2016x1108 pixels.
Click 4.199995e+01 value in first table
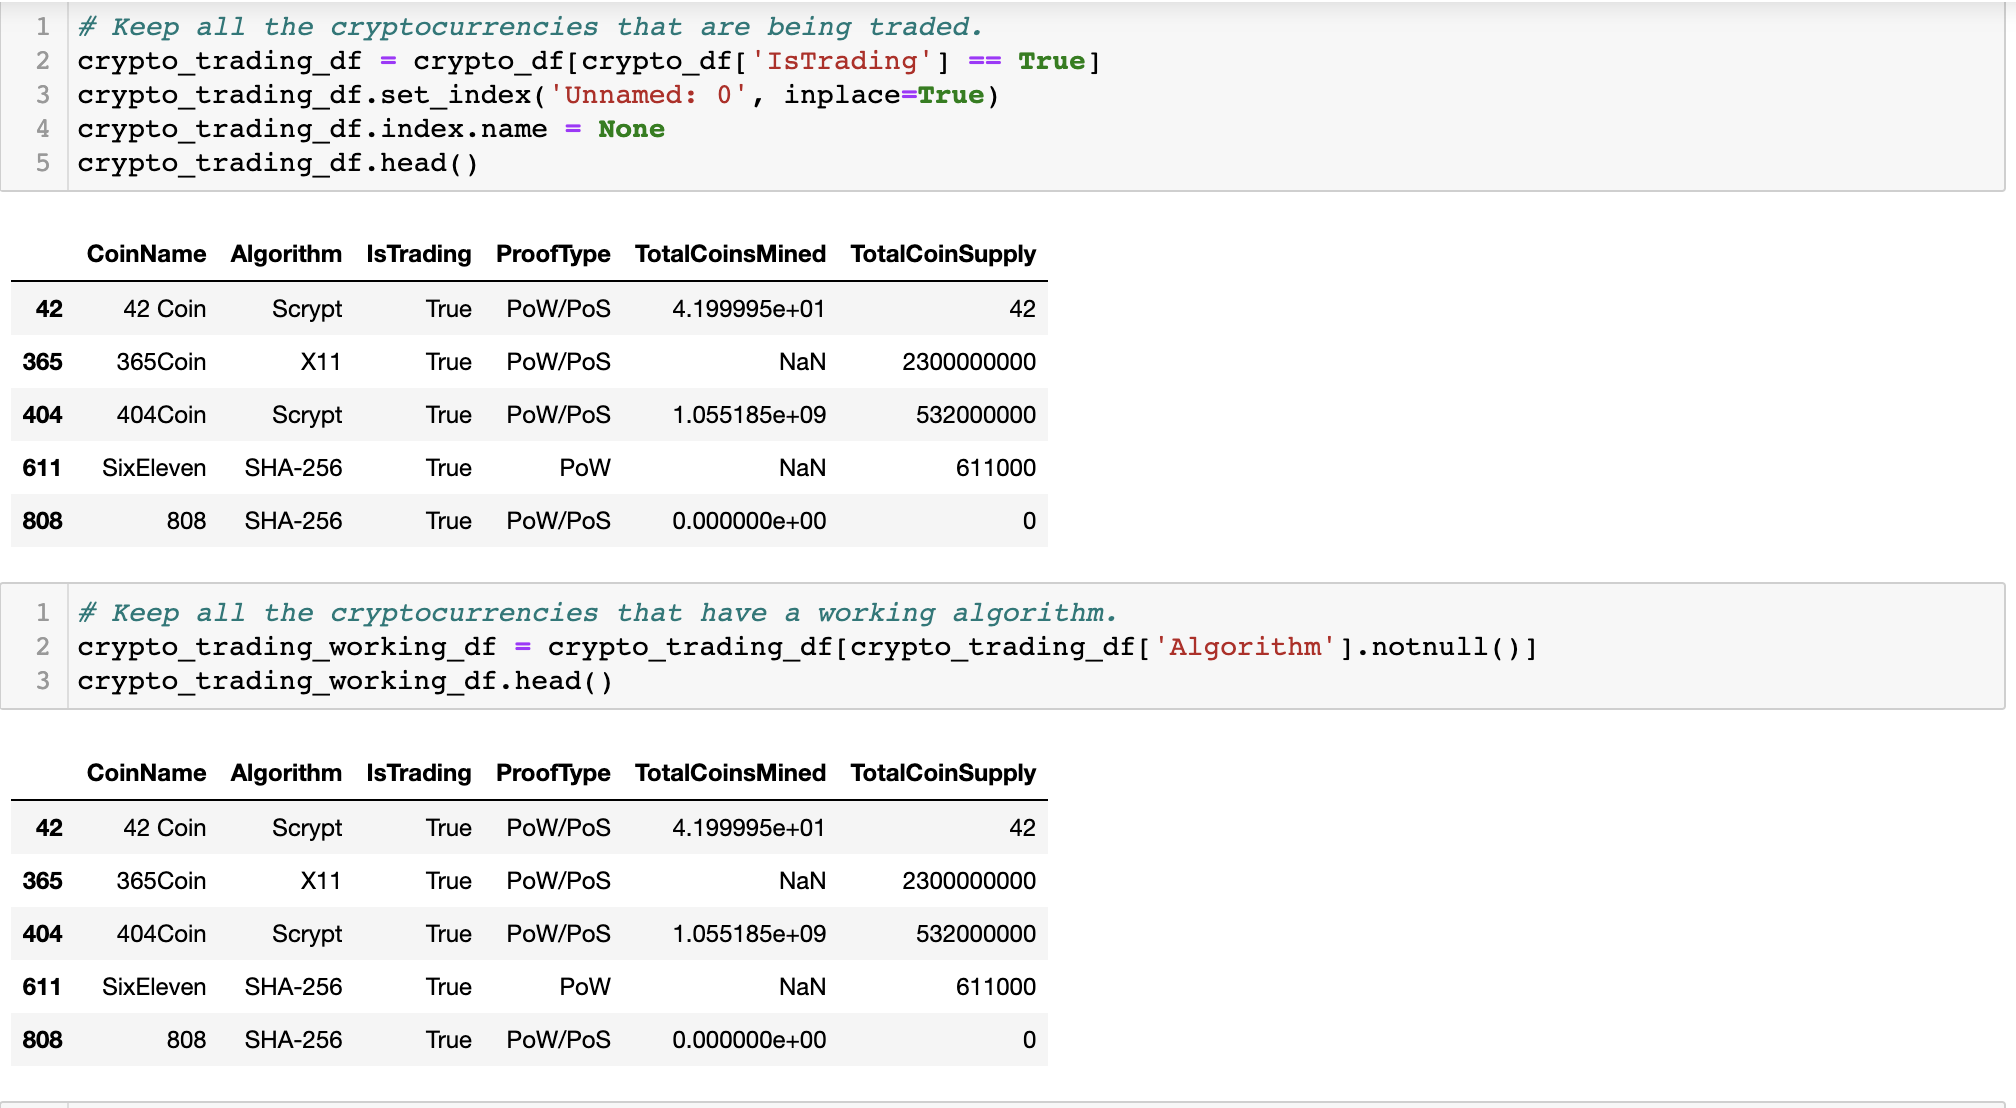749,309
